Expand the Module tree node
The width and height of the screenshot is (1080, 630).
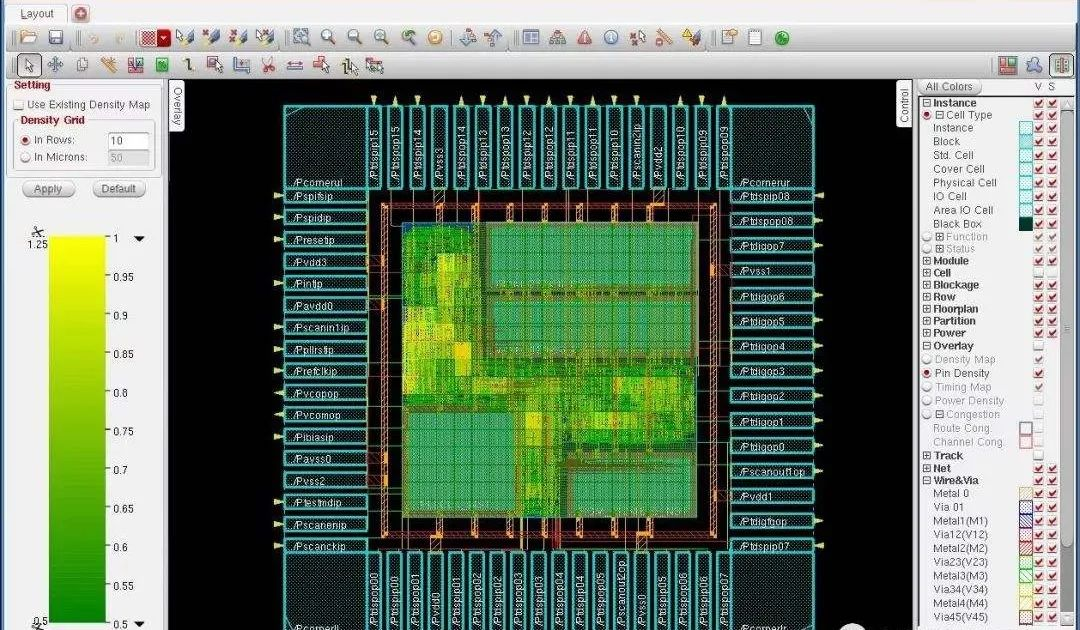927,261
